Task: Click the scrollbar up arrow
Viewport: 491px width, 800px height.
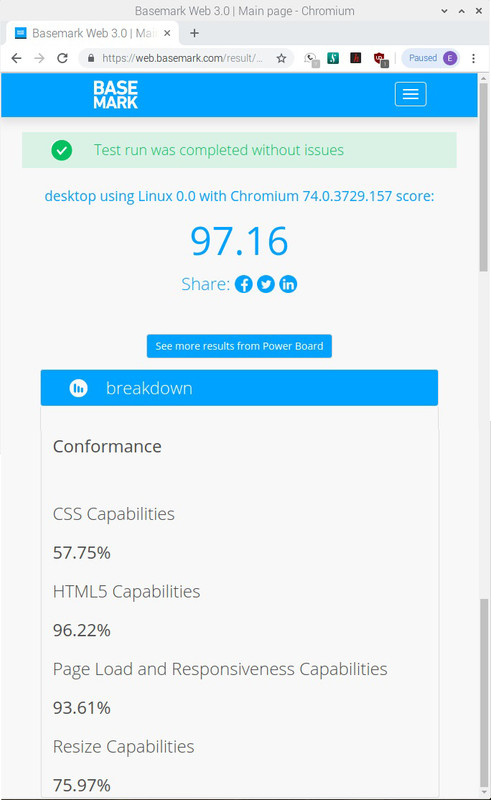Action: tap(483, 79)
